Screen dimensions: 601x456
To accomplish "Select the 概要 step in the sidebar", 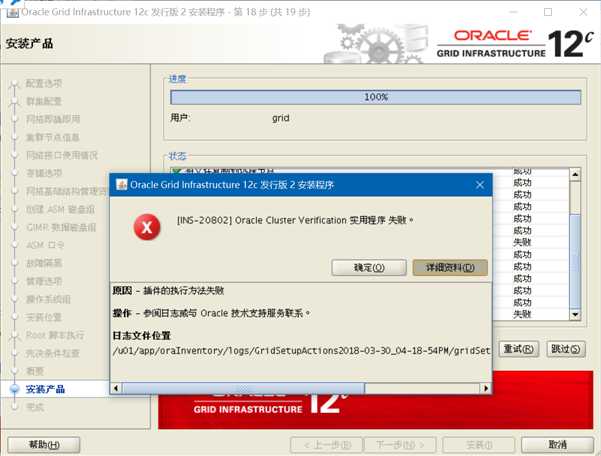I will [35, 371].
